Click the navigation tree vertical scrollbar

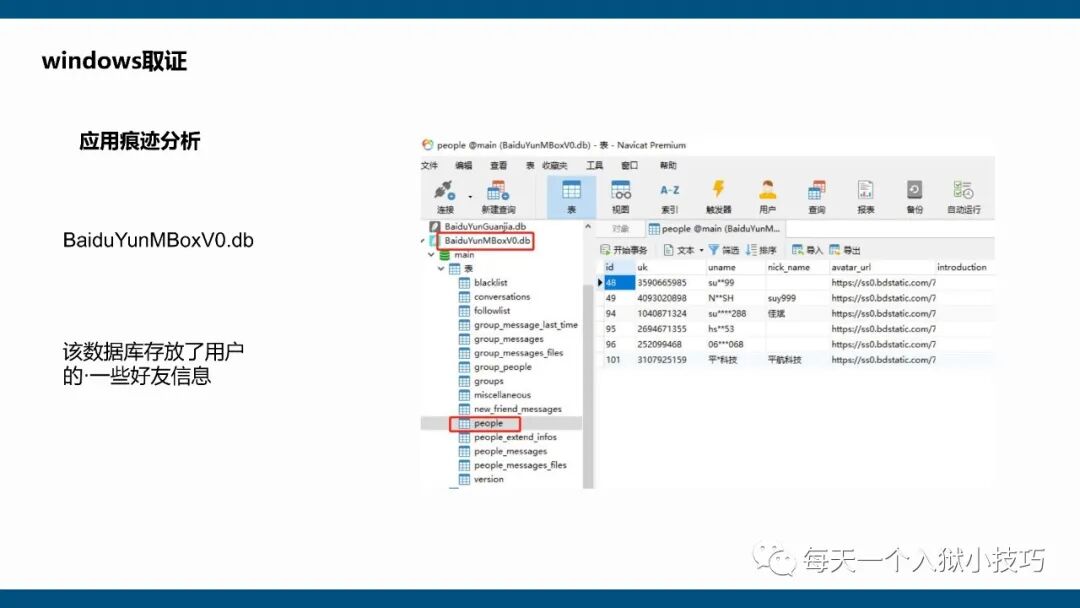click(588, 386)
